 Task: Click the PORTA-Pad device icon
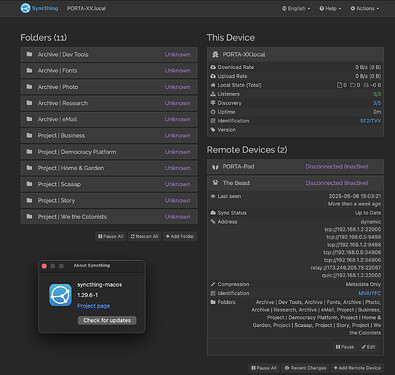pyautogui.click(x=215, y=167)
